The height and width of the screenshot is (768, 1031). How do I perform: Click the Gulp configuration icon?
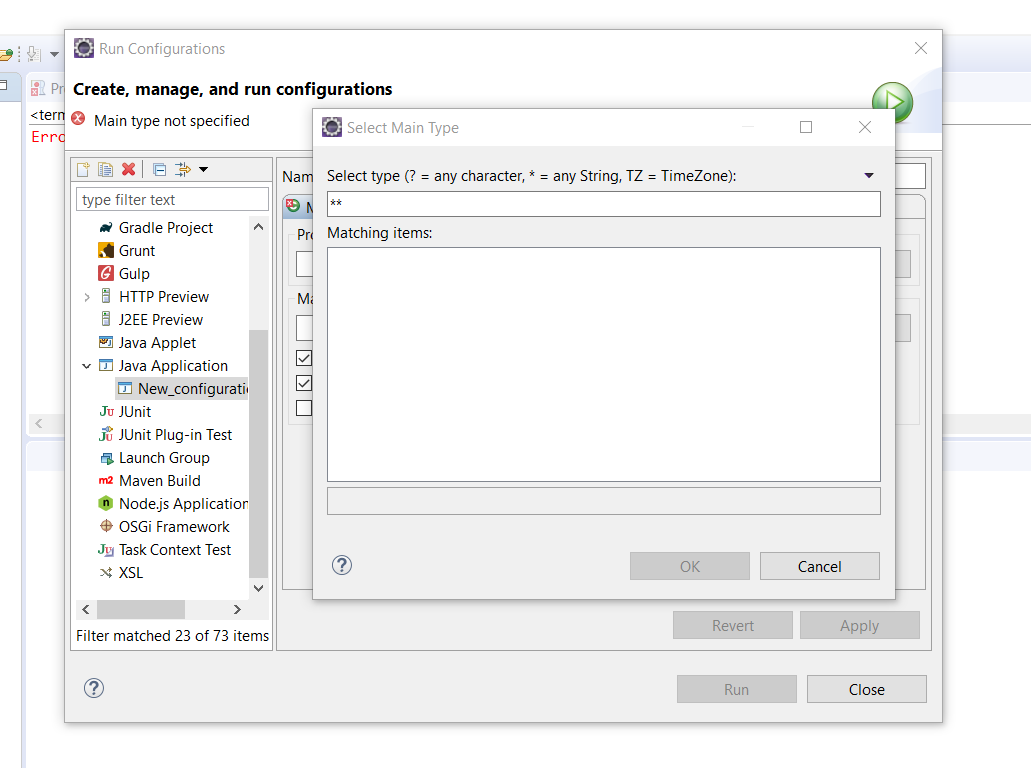(106, 274)
